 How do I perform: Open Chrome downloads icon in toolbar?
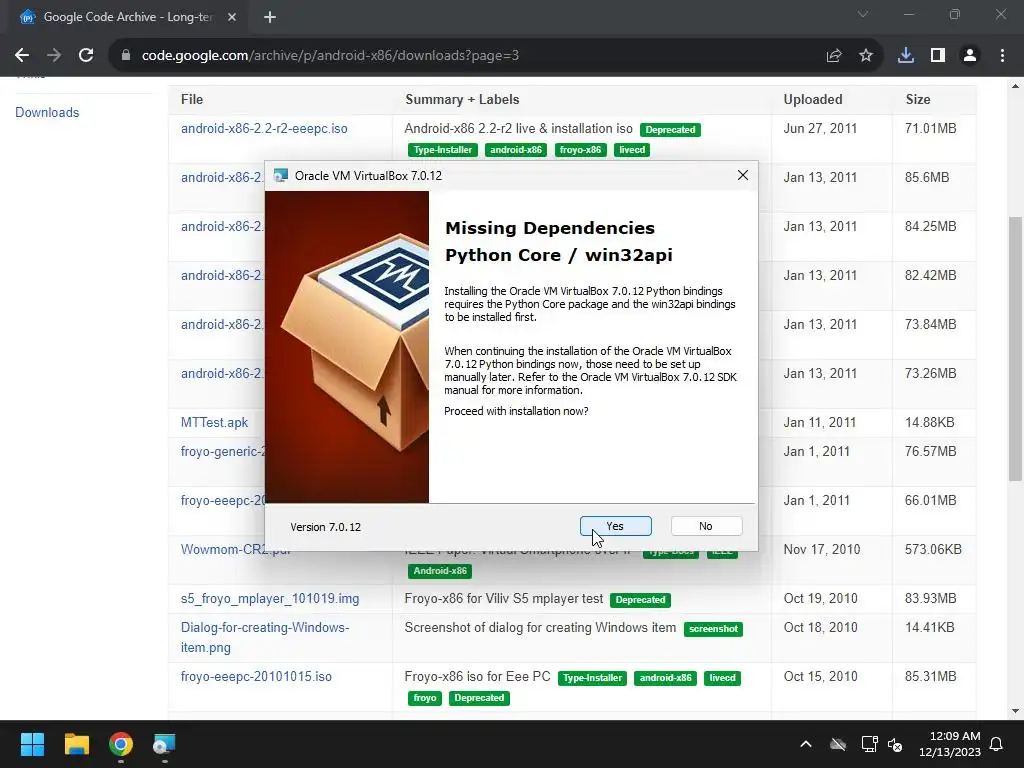click(906, 56)
